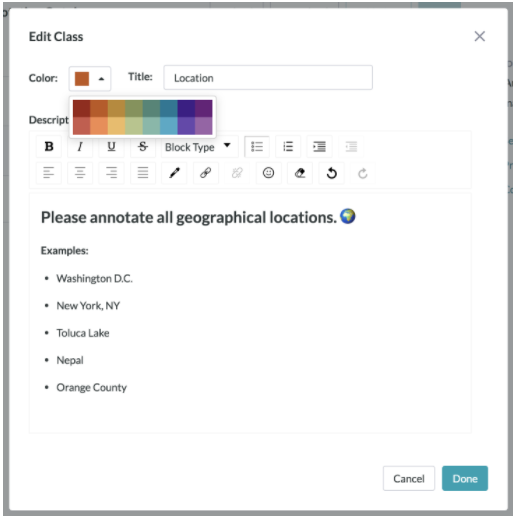Click the Done button
This screenshot has height=516, width=513.
[465, 478]
